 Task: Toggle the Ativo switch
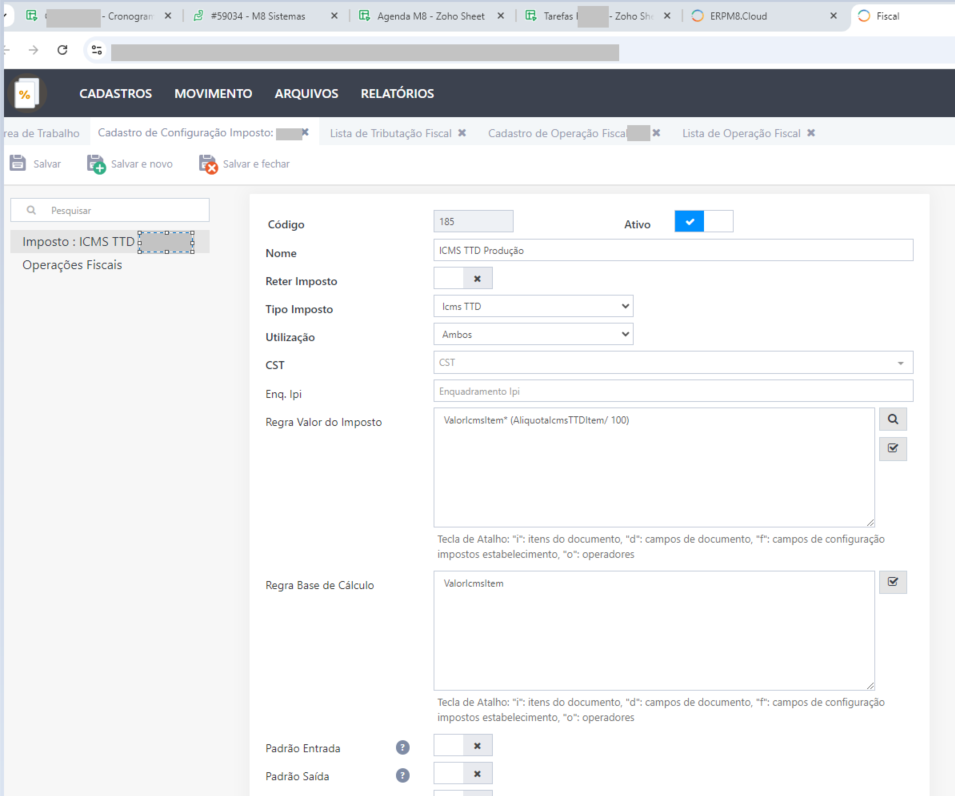703,222
